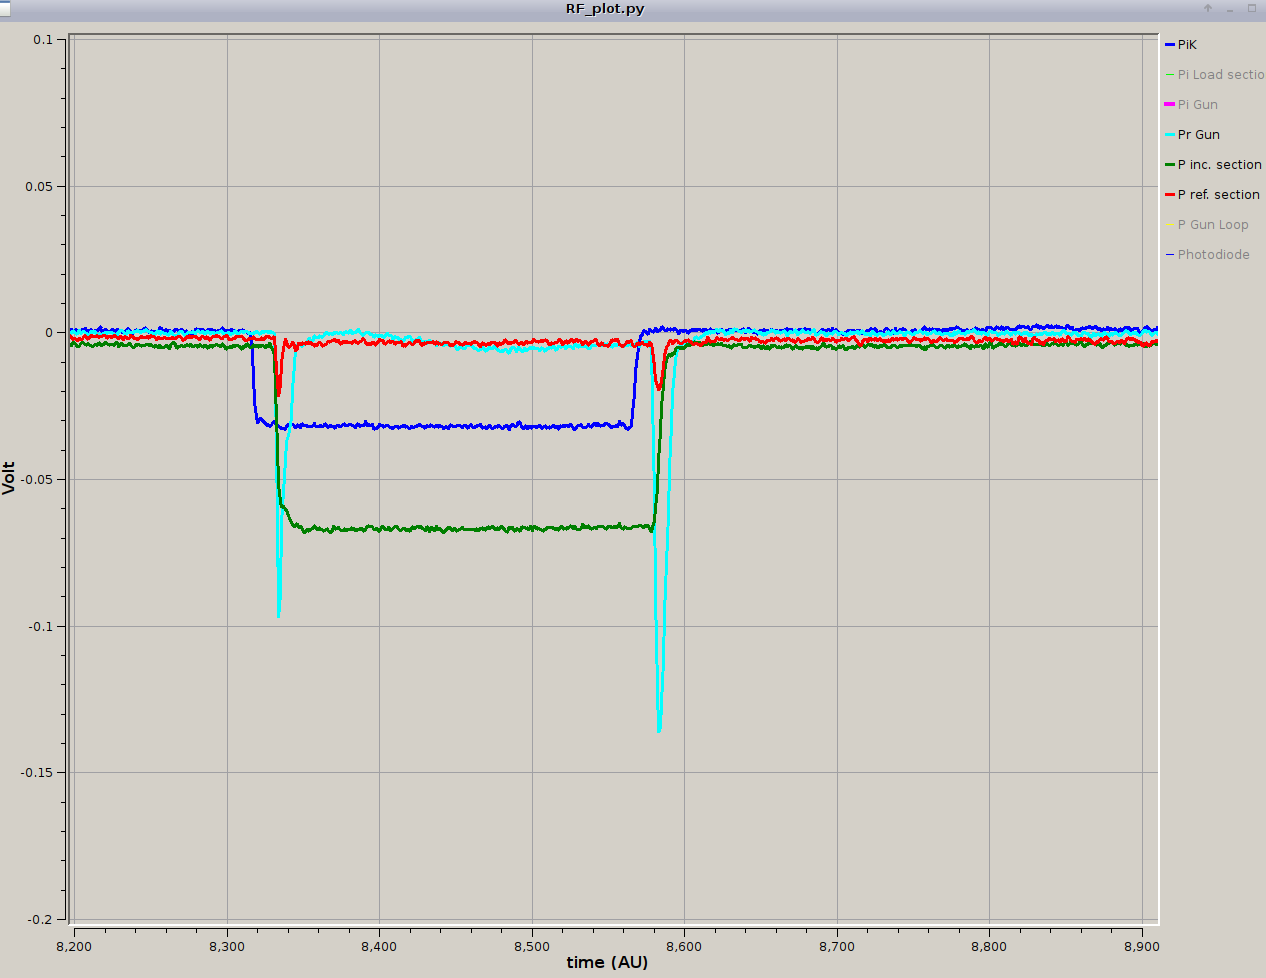The height and width of the screenshot is (978, 1266).
Task: Show the Photodiode curve via legend label
Action: coord(1213,255)
